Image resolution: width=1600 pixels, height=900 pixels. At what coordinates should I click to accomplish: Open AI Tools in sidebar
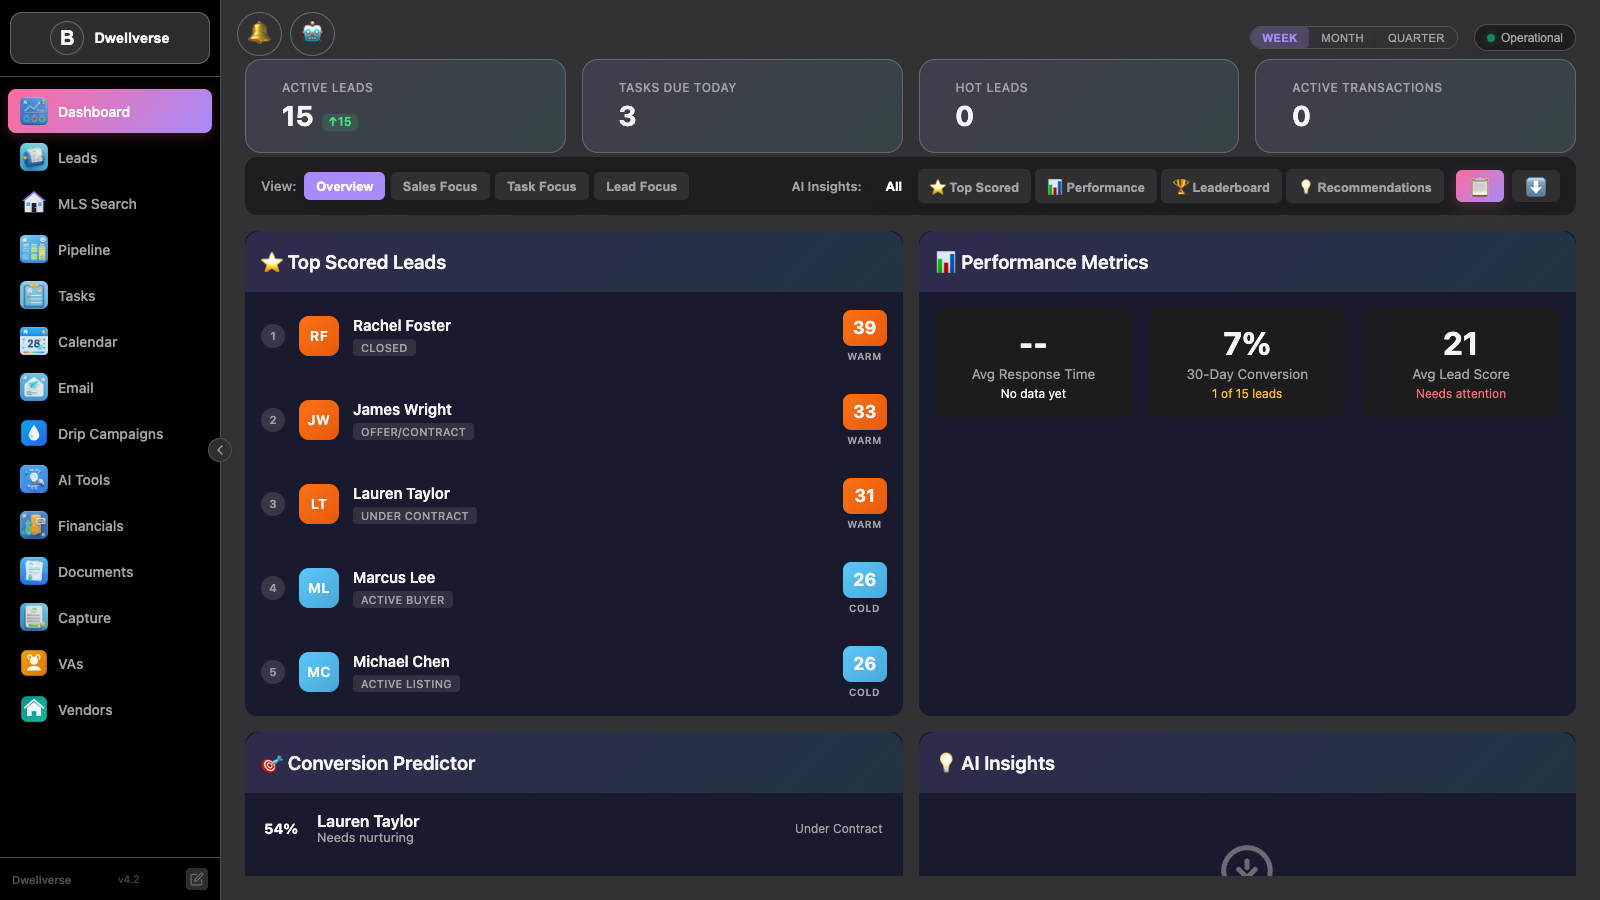(110, 480)
